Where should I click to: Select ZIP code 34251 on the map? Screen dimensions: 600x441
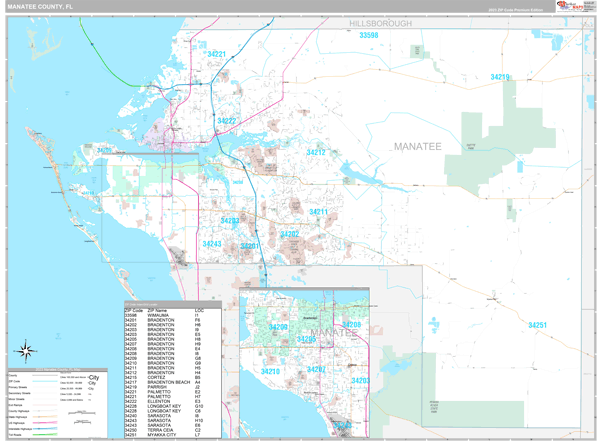(538, 326)
